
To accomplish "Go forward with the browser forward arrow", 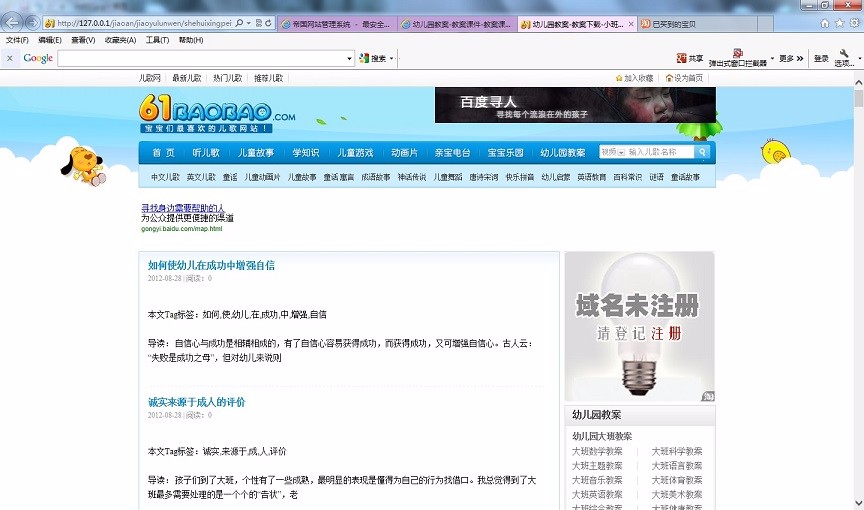I will tap(33, 23).
